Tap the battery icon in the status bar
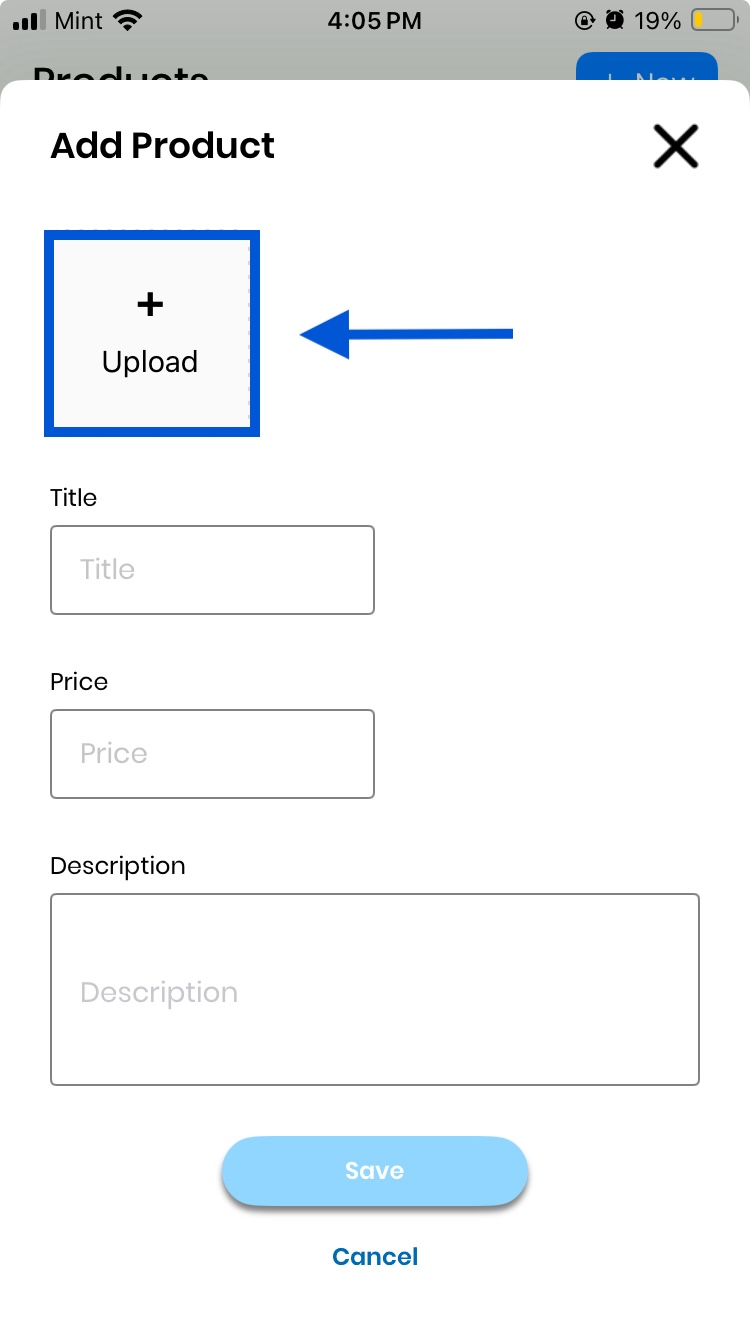Screen dimensions: 750x1334 [x=713, y=20]
